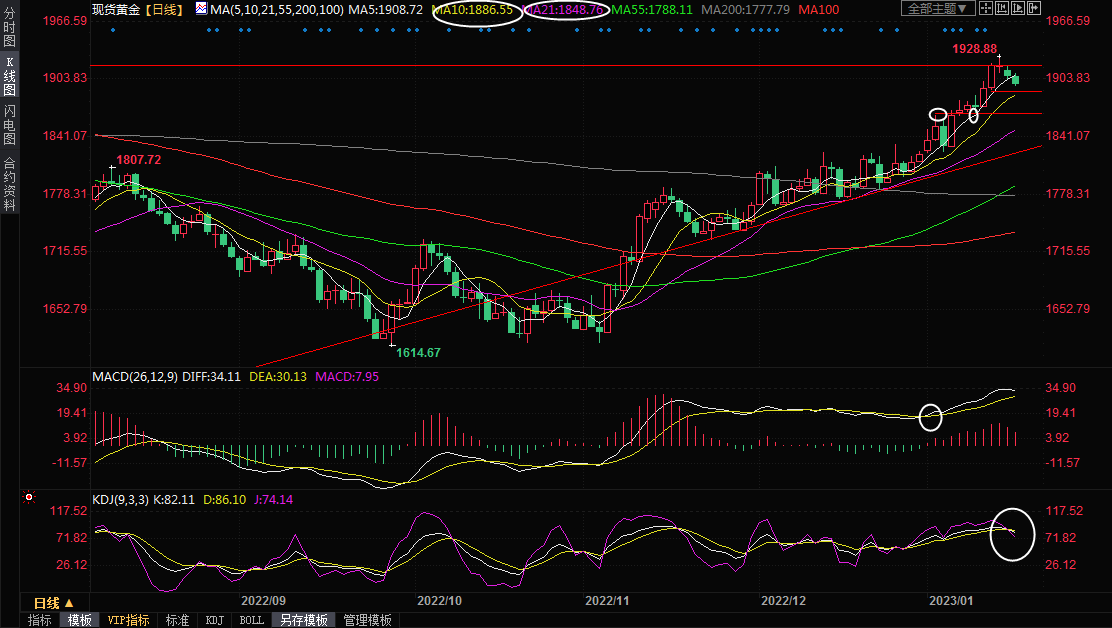Click 另存模板 to save template
1112x628 pixels.
(303, 620)
